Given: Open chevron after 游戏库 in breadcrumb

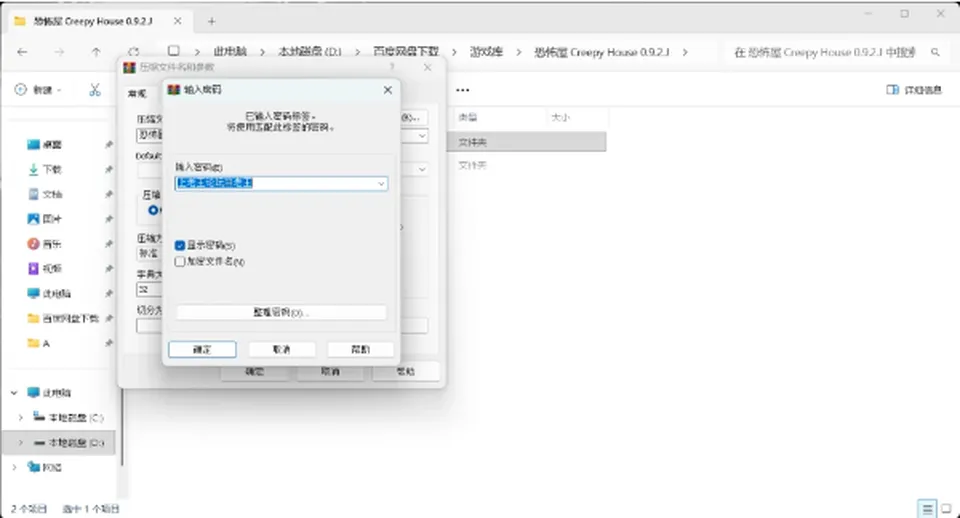Looking at the screenshot, I should pyautogui.click(x=519, y=53).
